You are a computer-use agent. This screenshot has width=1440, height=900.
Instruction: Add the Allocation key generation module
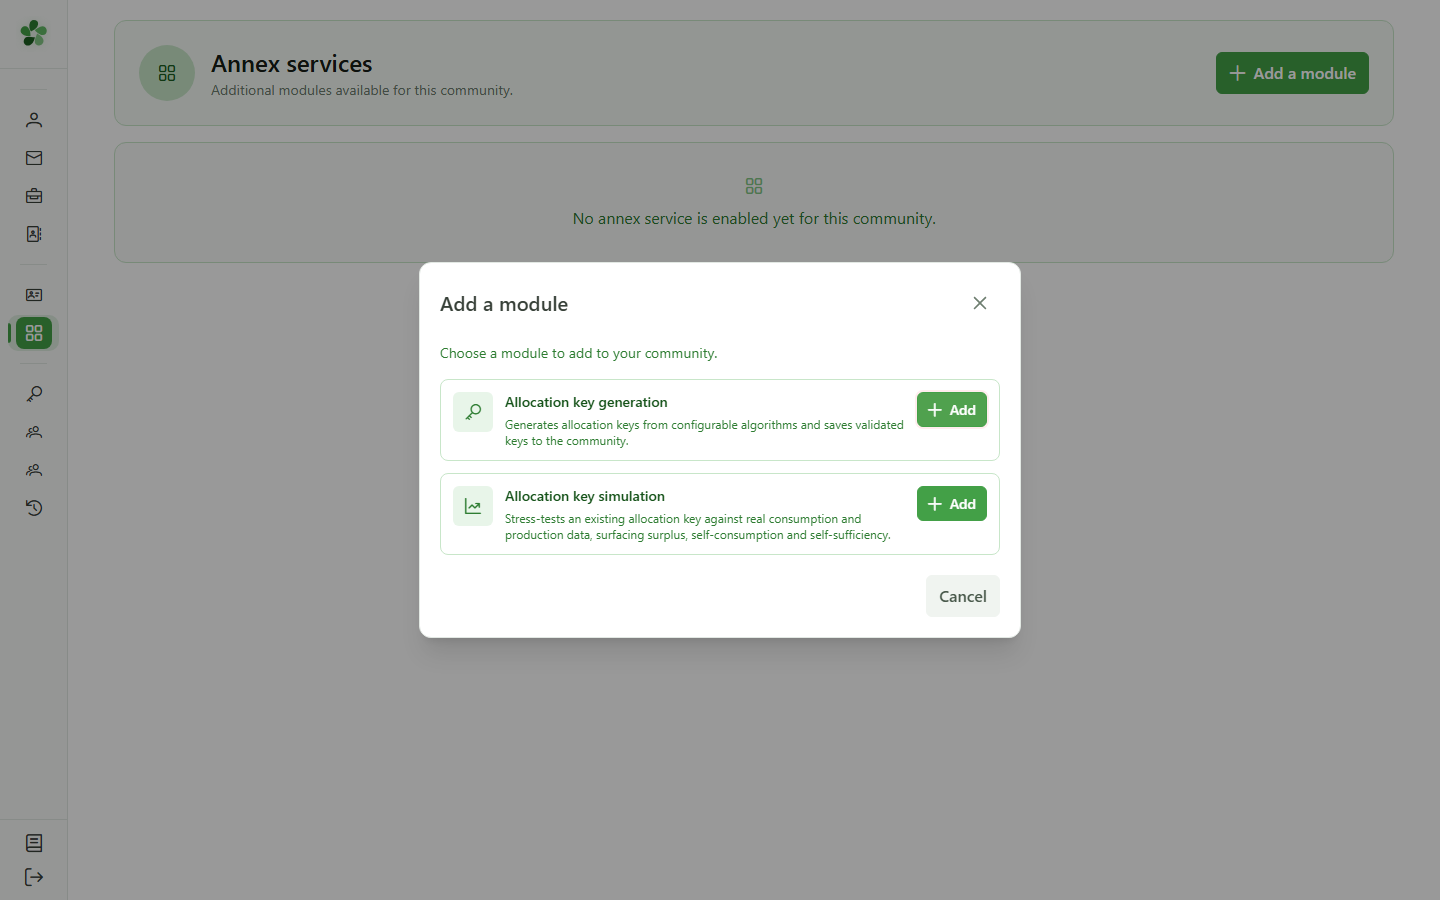pos(952,410)
